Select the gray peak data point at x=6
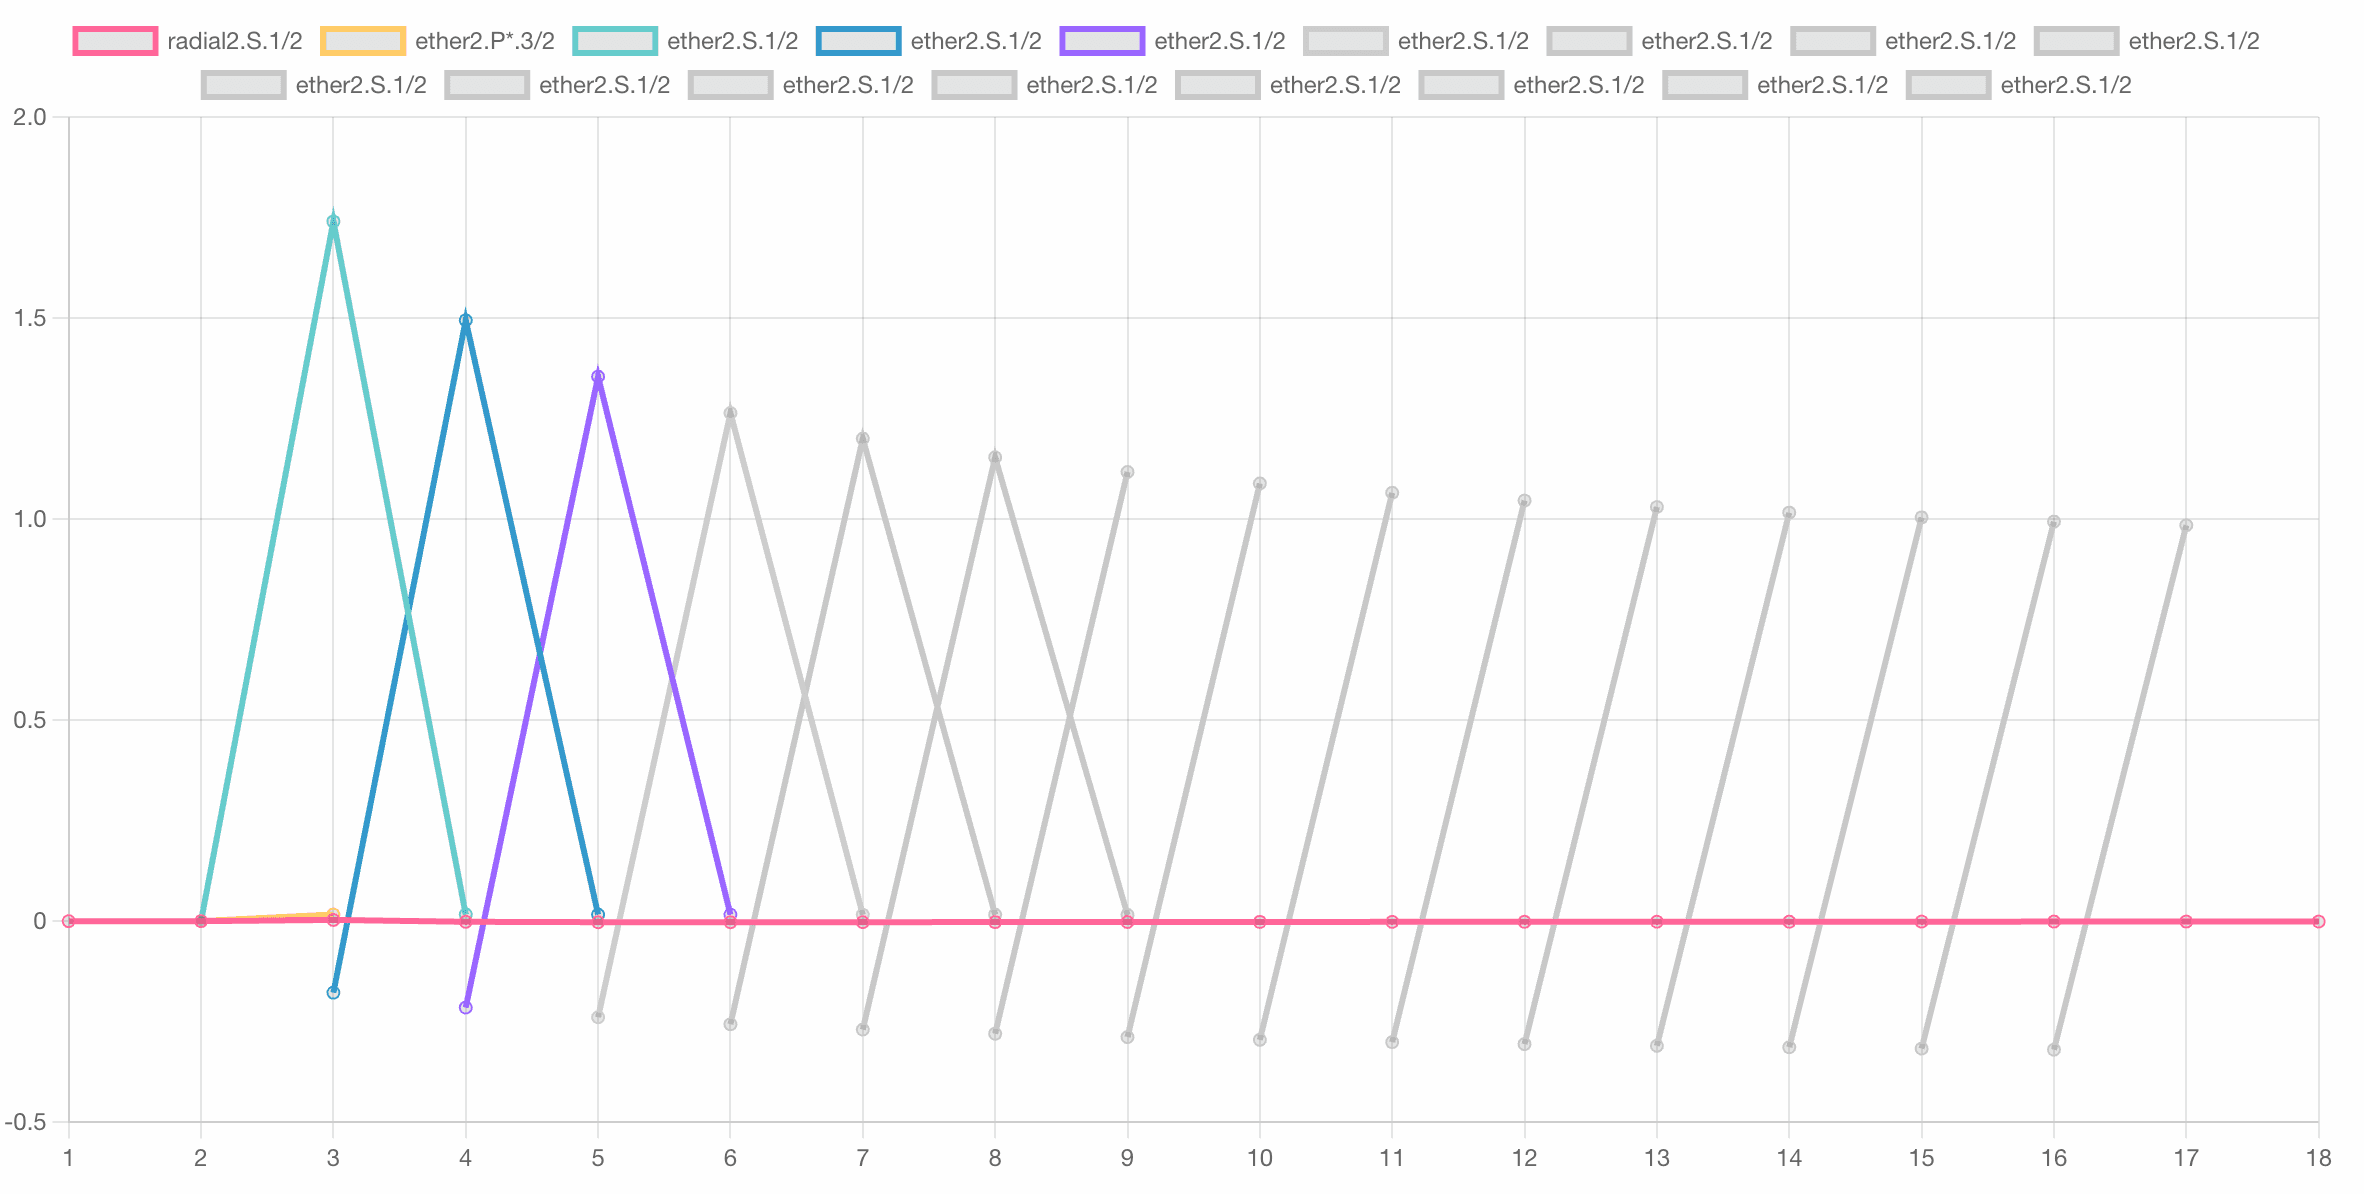 [x=730, y=413]
